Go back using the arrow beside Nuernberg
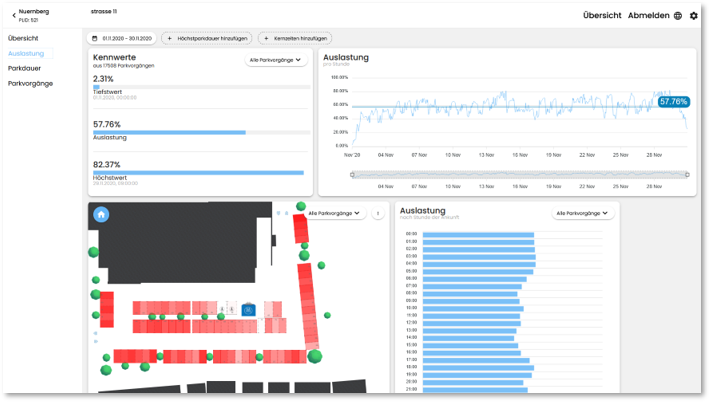 point(14,15)
